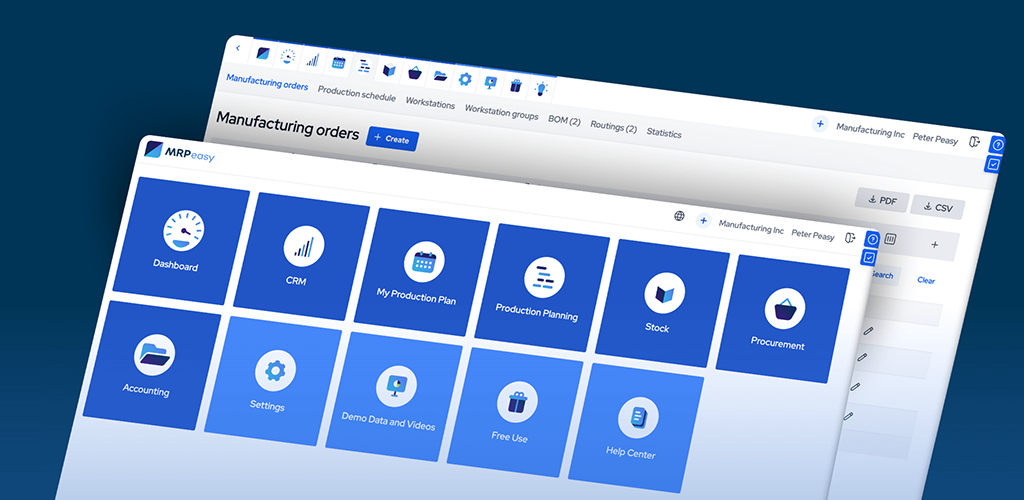Open the Stock box icon in rear toolbar
Image resolution: width=1024 pixels, height=500 pixels.
(x=389, y=69)
